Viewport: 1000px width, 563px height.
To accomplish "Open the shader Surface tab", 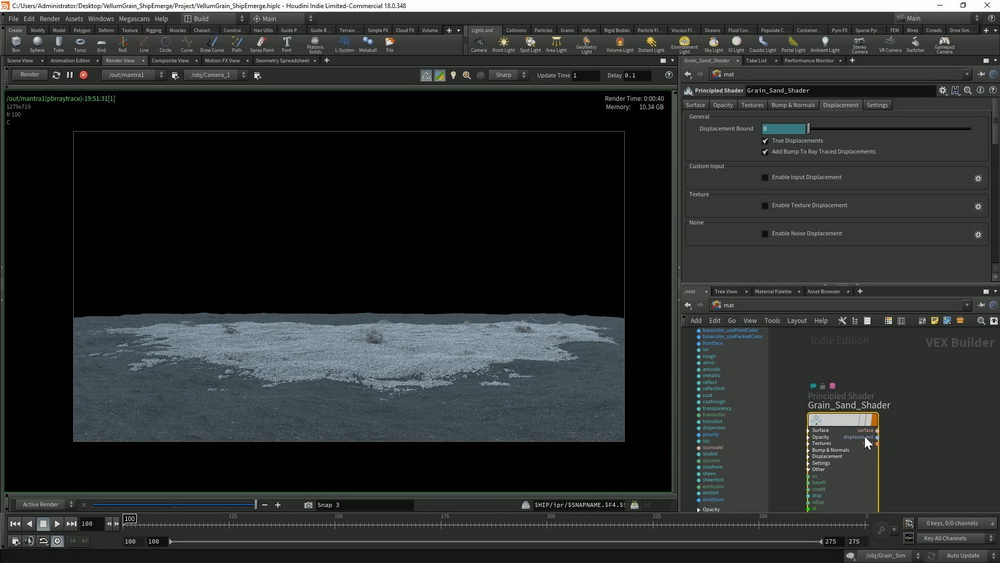I will pos(695,105).
